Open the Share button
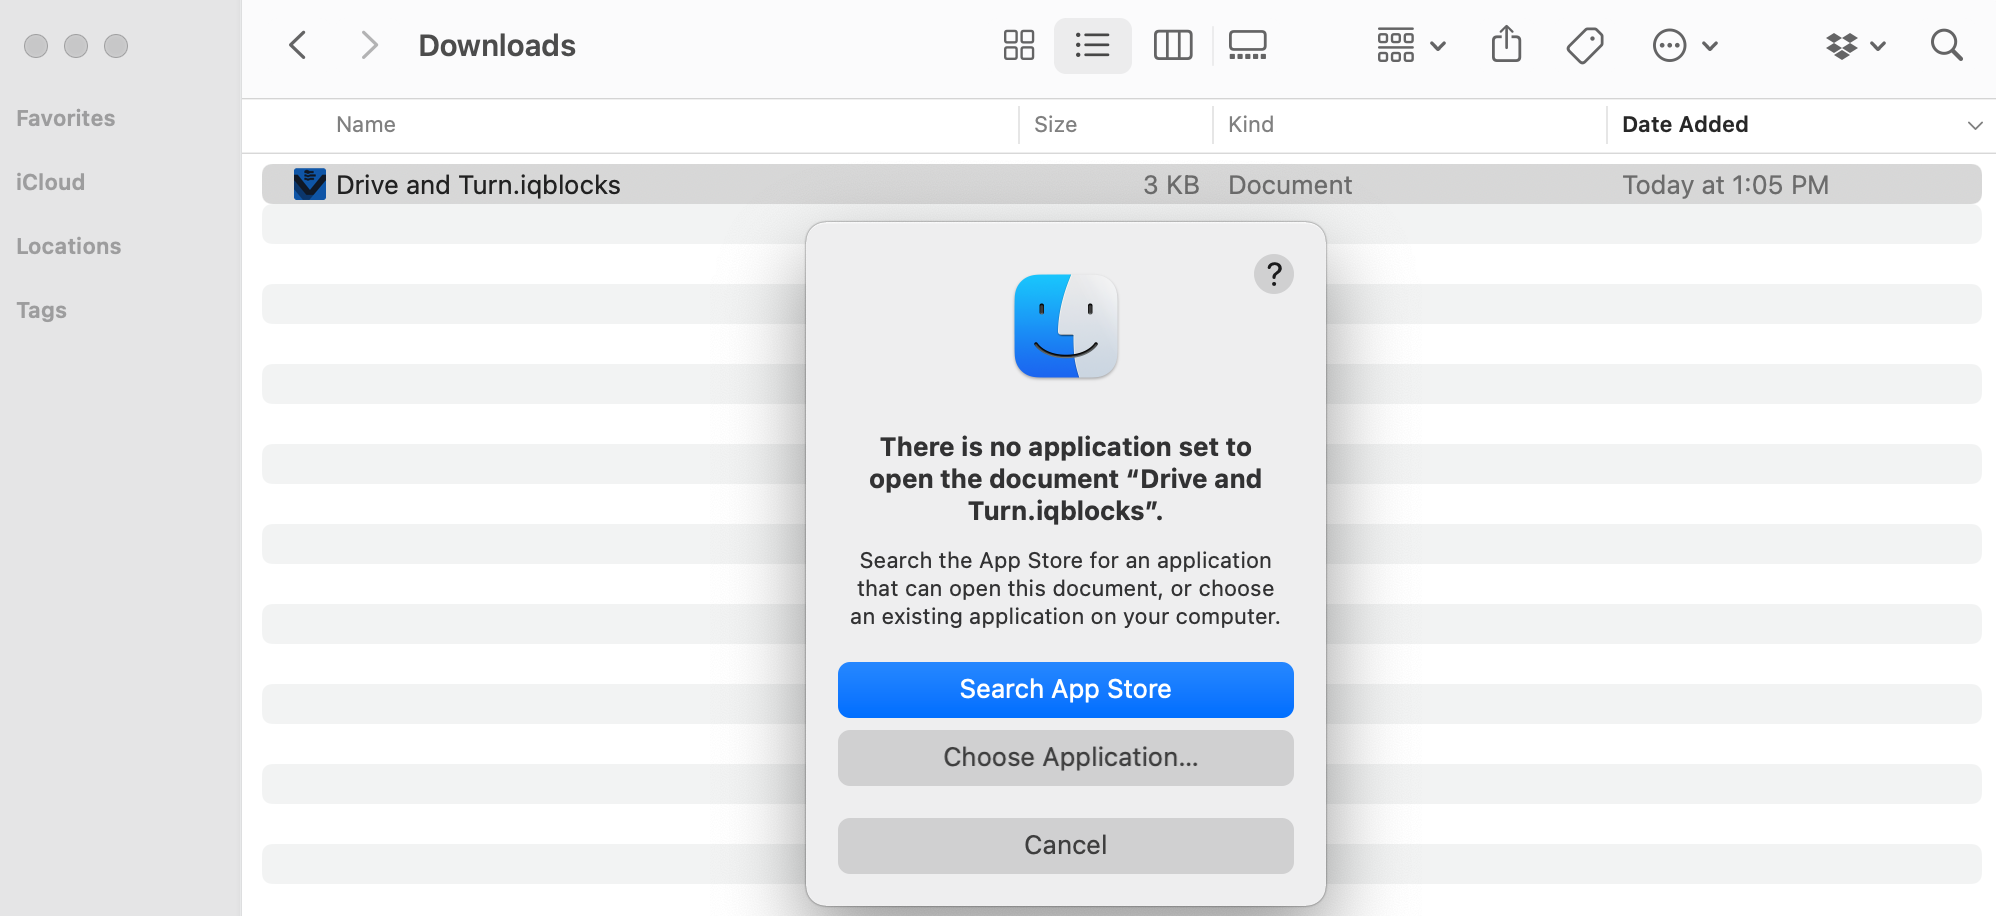Viewport: 1996px width, 916px height. [1506, 45]
